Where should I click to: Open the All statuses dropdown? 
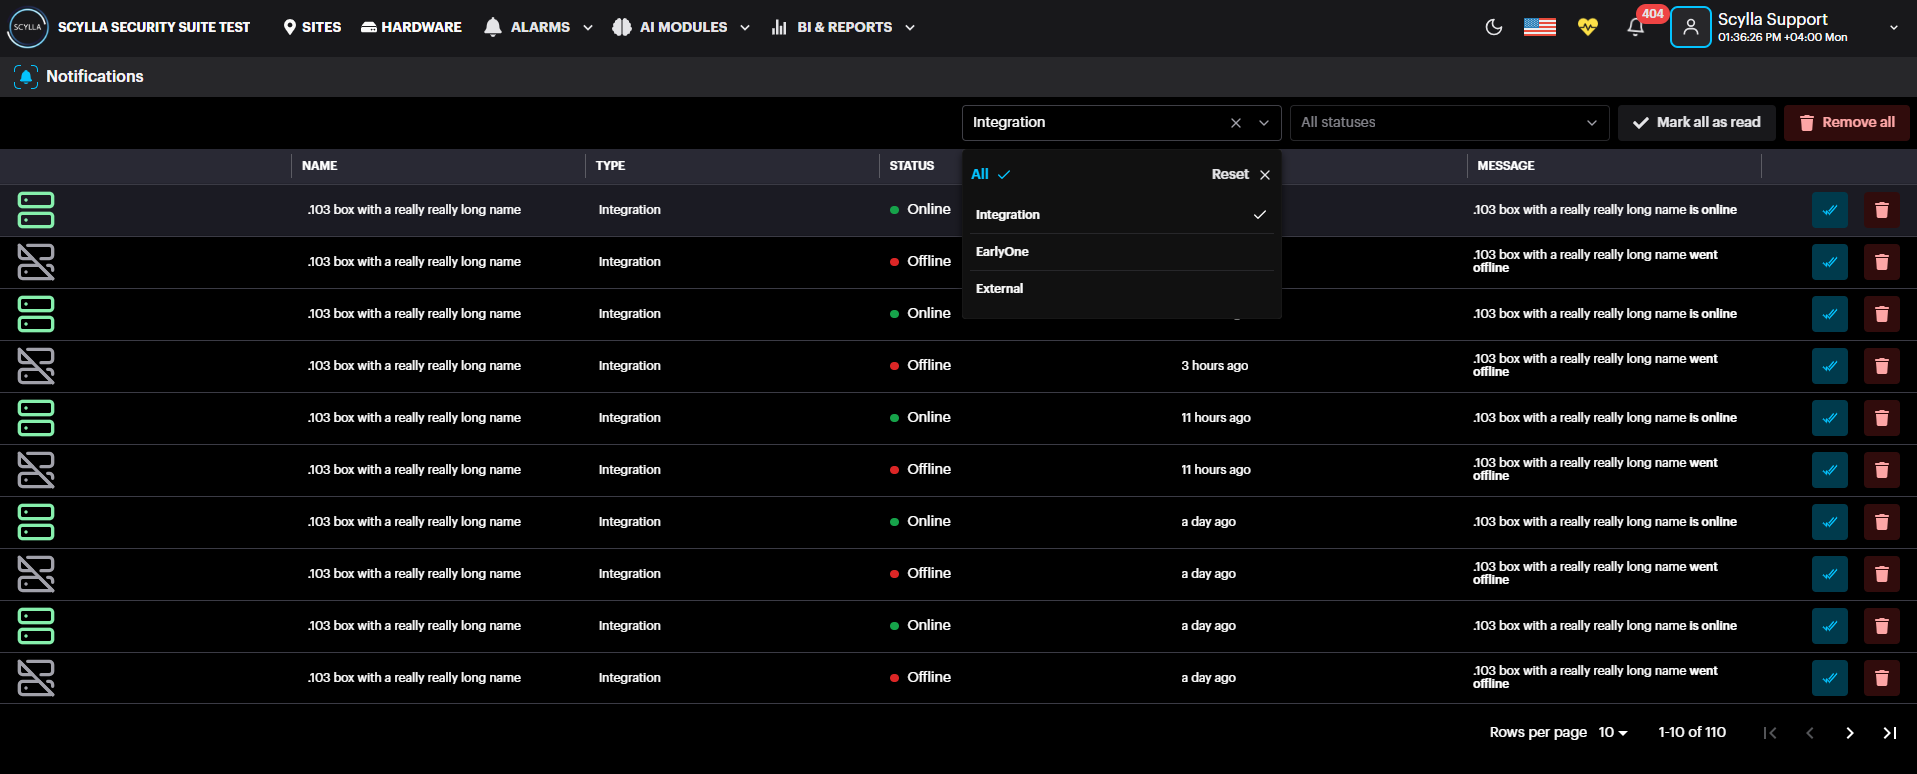tap(1448, 123)
